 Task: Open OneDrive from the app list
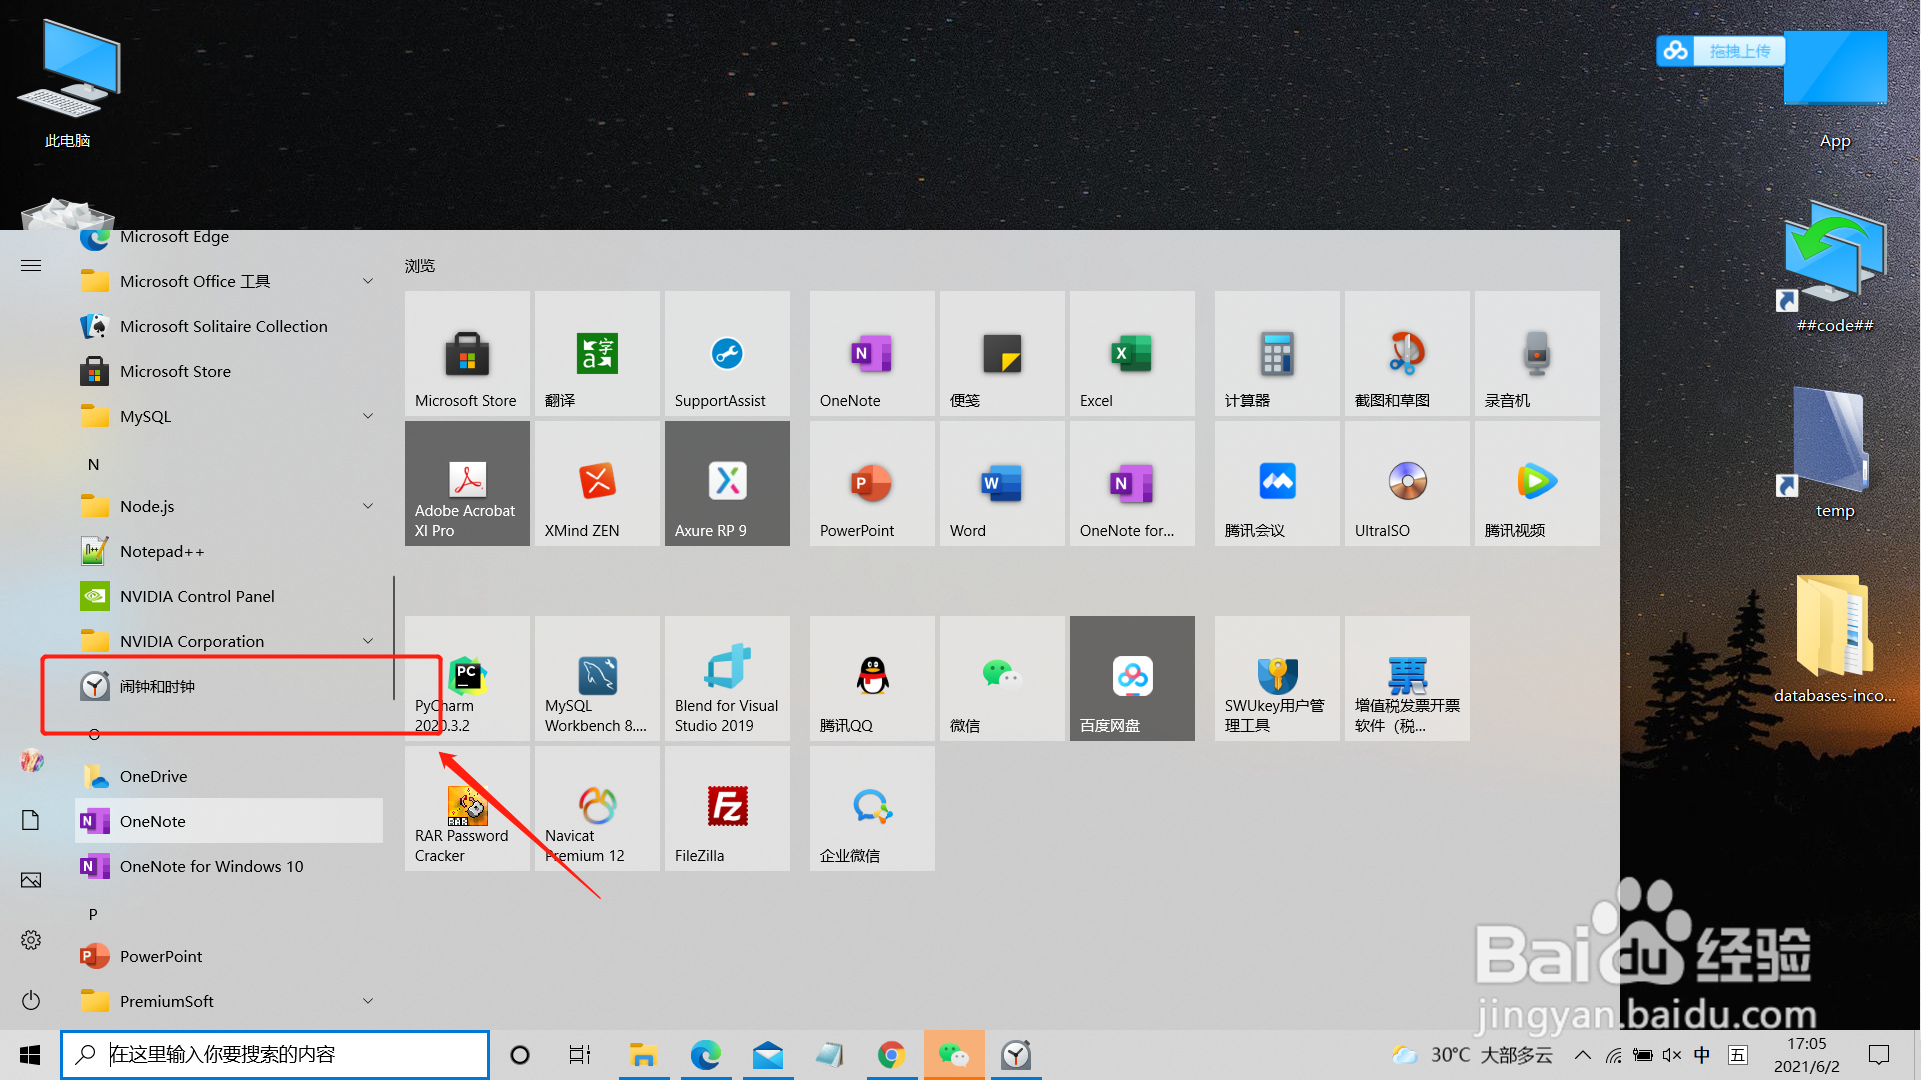point(229,776)
